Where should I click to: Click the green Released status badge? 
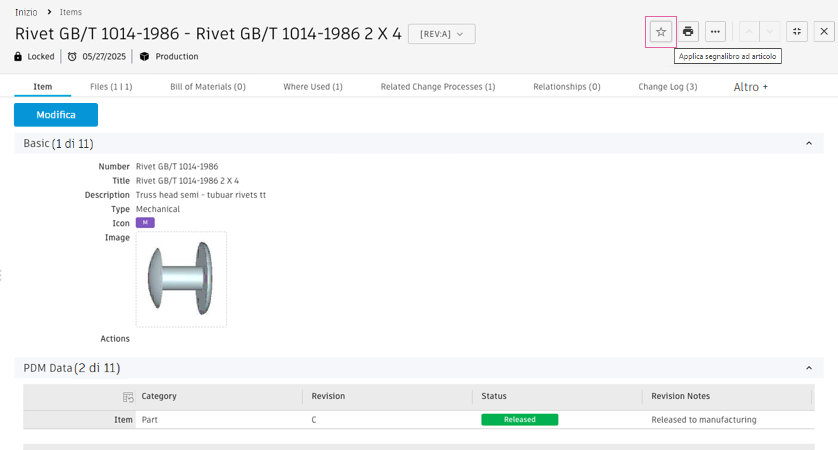point(519,420)
